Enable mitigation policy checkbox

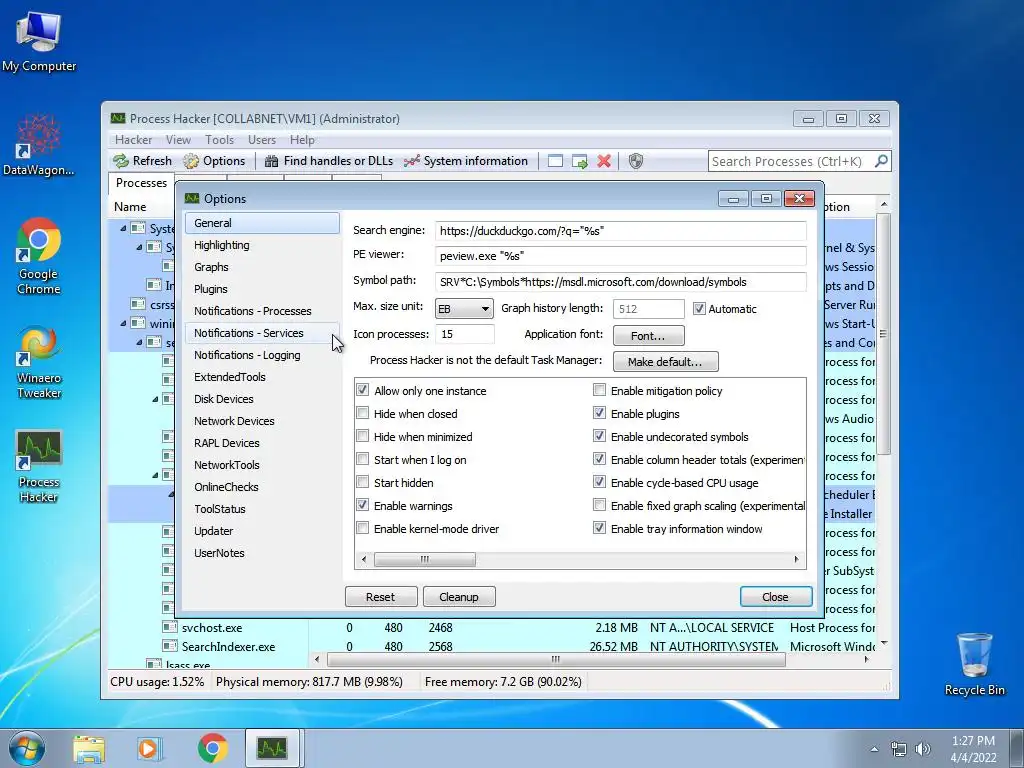(599, 390)
